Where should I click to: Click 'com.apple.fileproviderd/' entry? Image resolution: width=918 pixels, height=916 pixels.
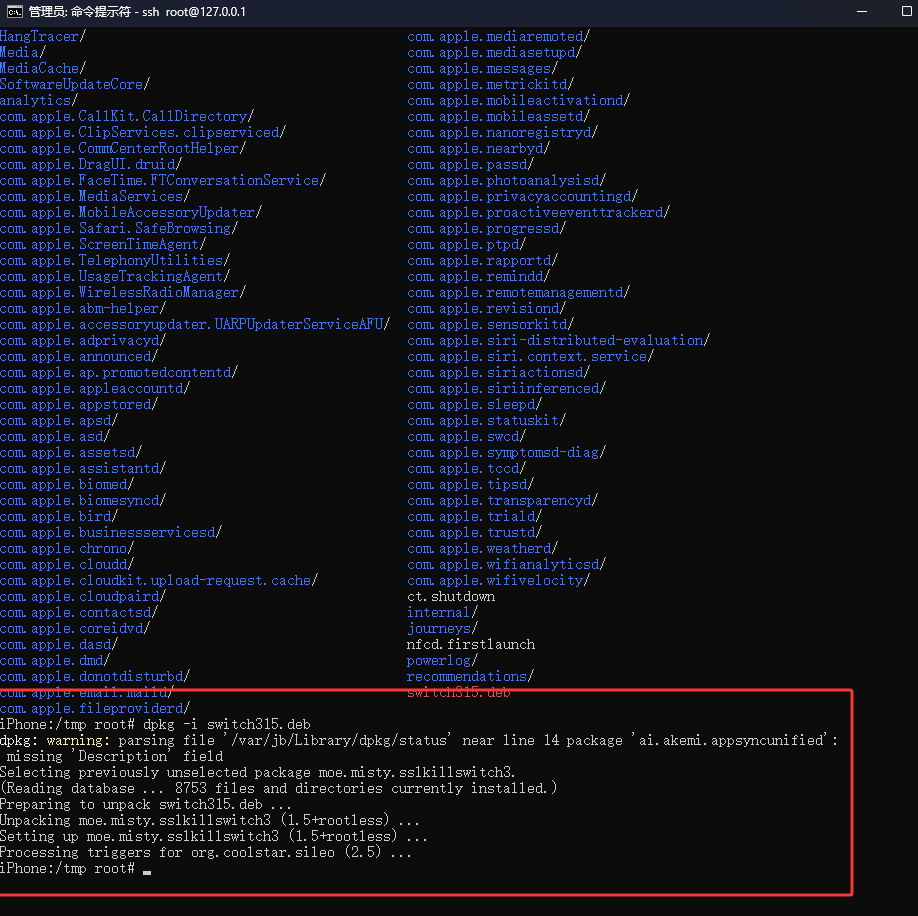click(x=95, y=709)
